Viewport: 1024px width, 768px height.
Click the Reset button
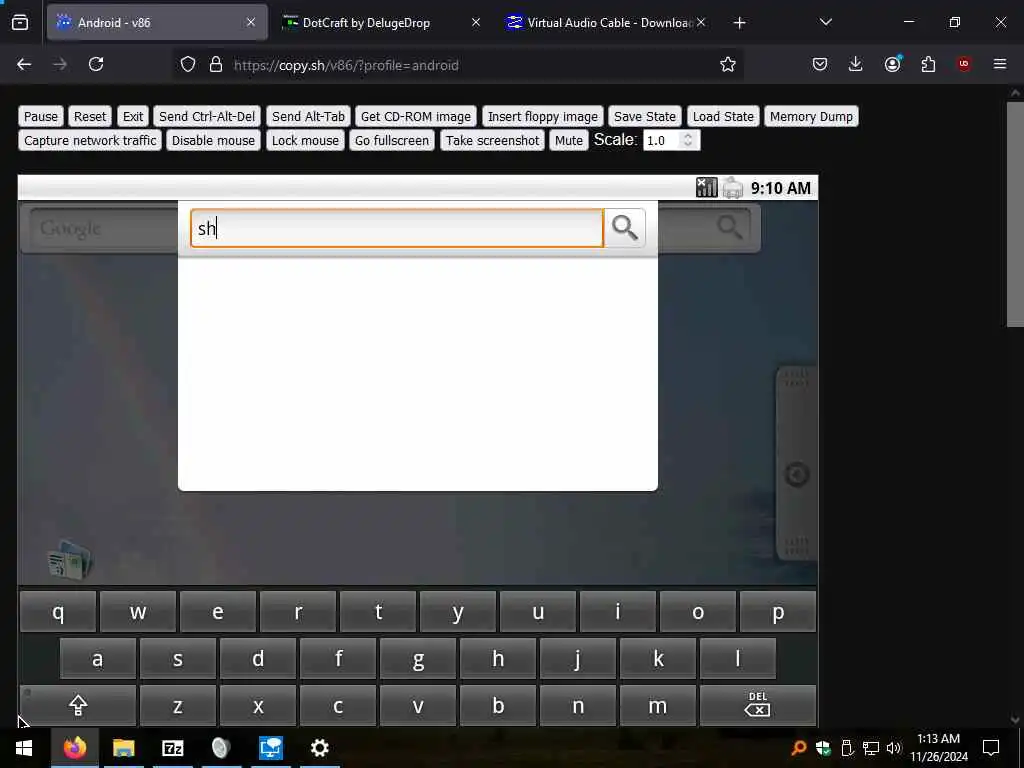click(89, 116)
